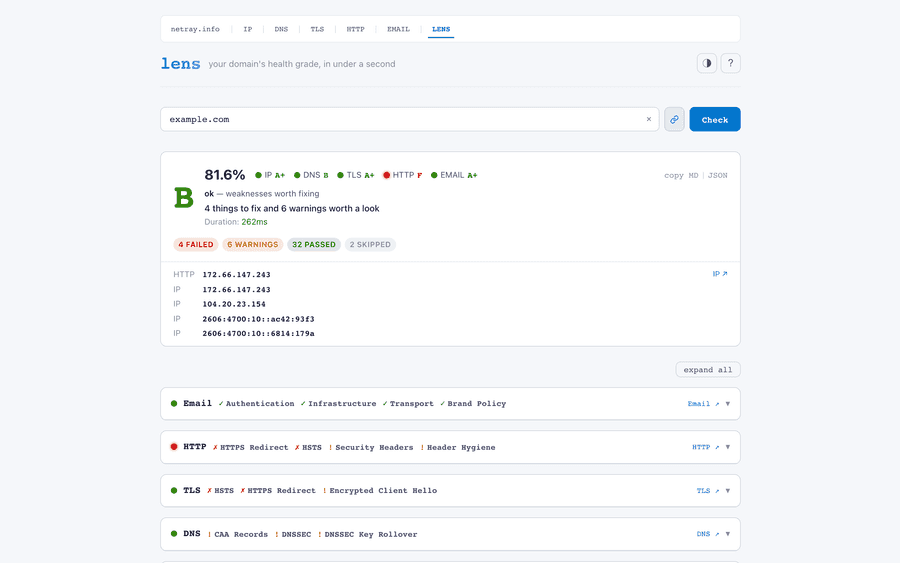900x563 pixels.
Task: Open DNS tool external link
Action: click(707, 534)
